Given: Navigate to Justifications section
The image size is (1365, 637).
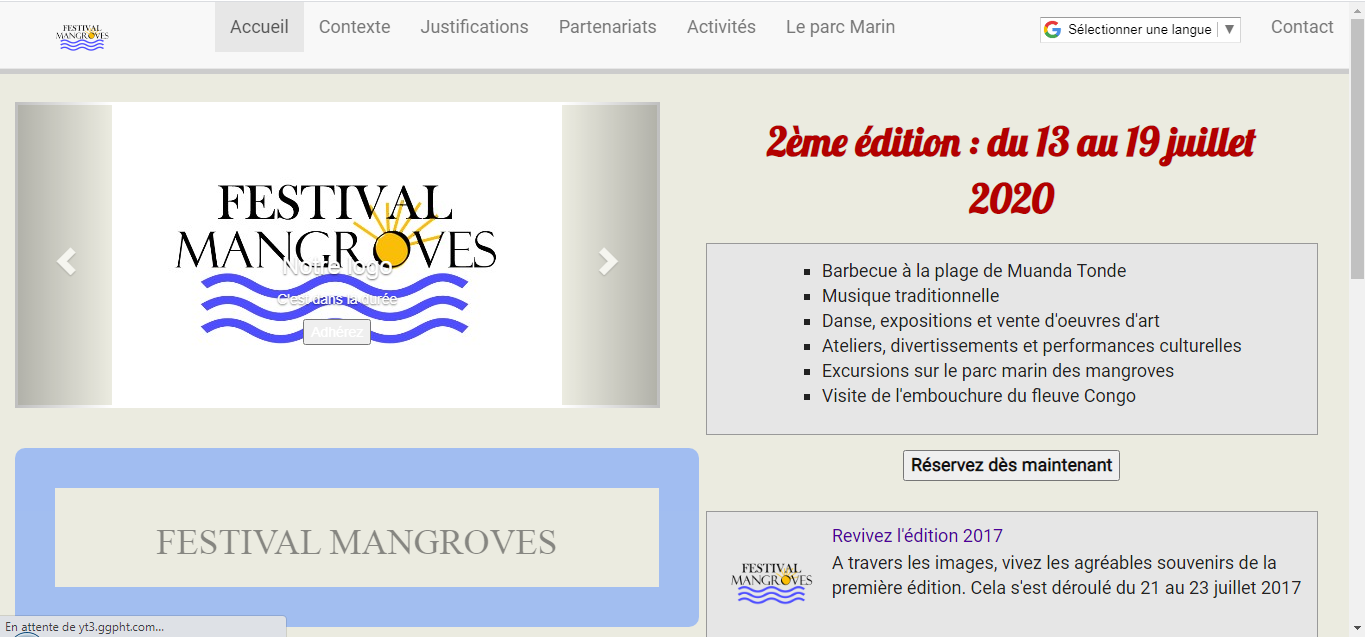Looking at the screenshot, I should [474, 27].
